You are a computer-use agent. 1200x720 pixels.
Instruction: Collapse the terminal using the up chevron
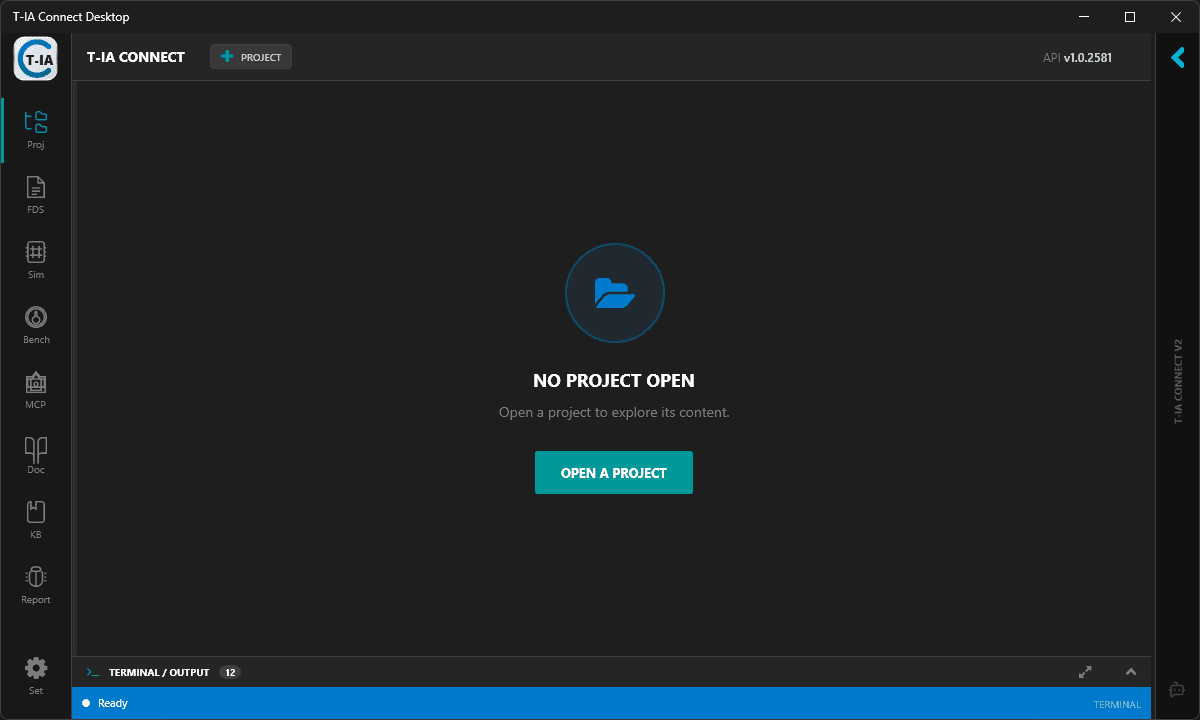pos(1131,672)
